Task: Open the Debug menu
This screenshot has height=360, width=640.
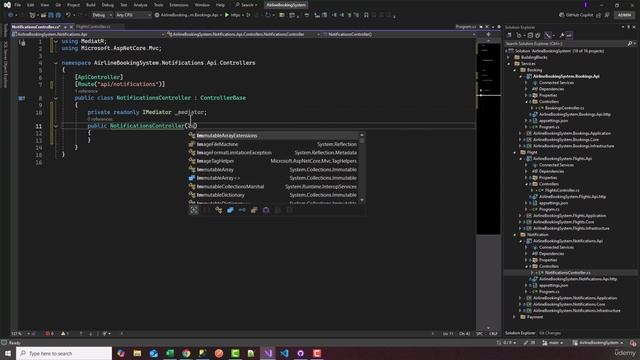Action: 108,5
